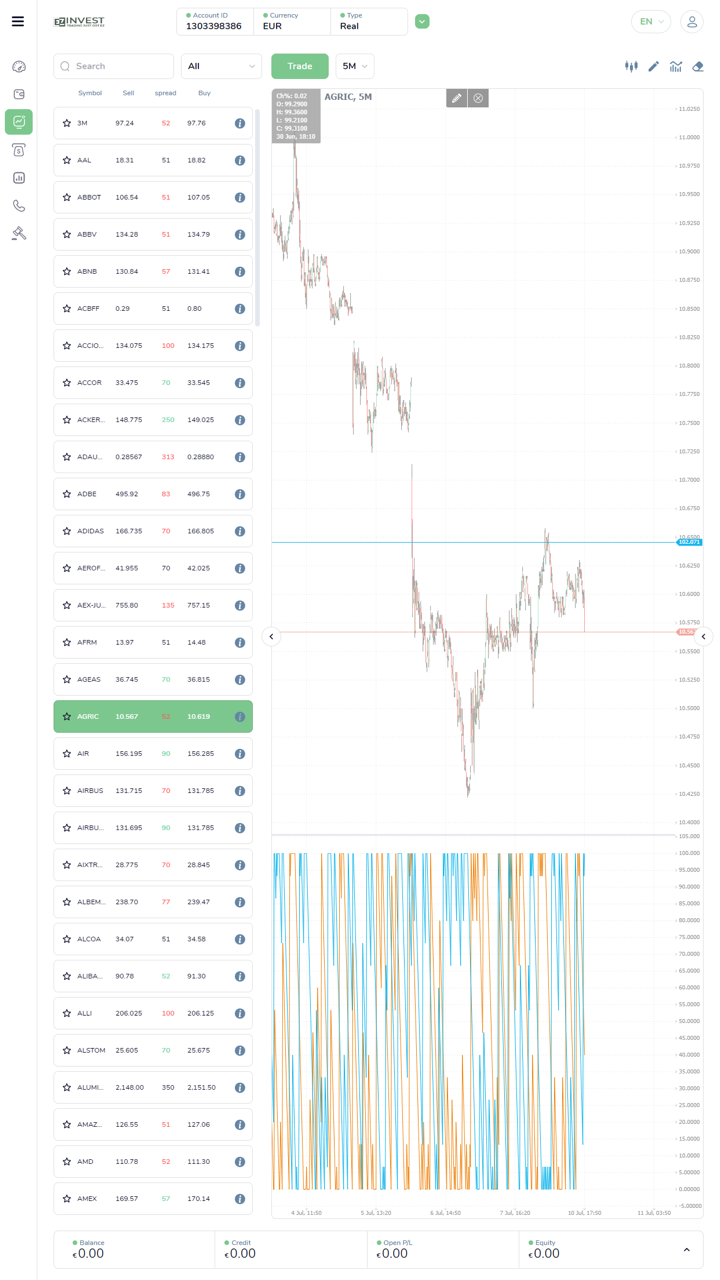Open the user profile icon
720x1280 pixels.
(x=691, y=21)
